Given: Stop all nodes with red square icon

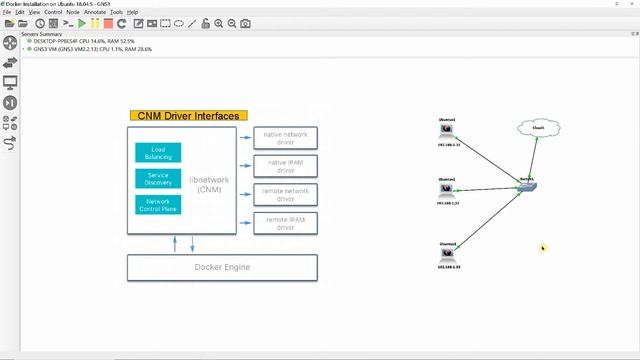Looking at the screenshot, I should click(x=108, y=24).
